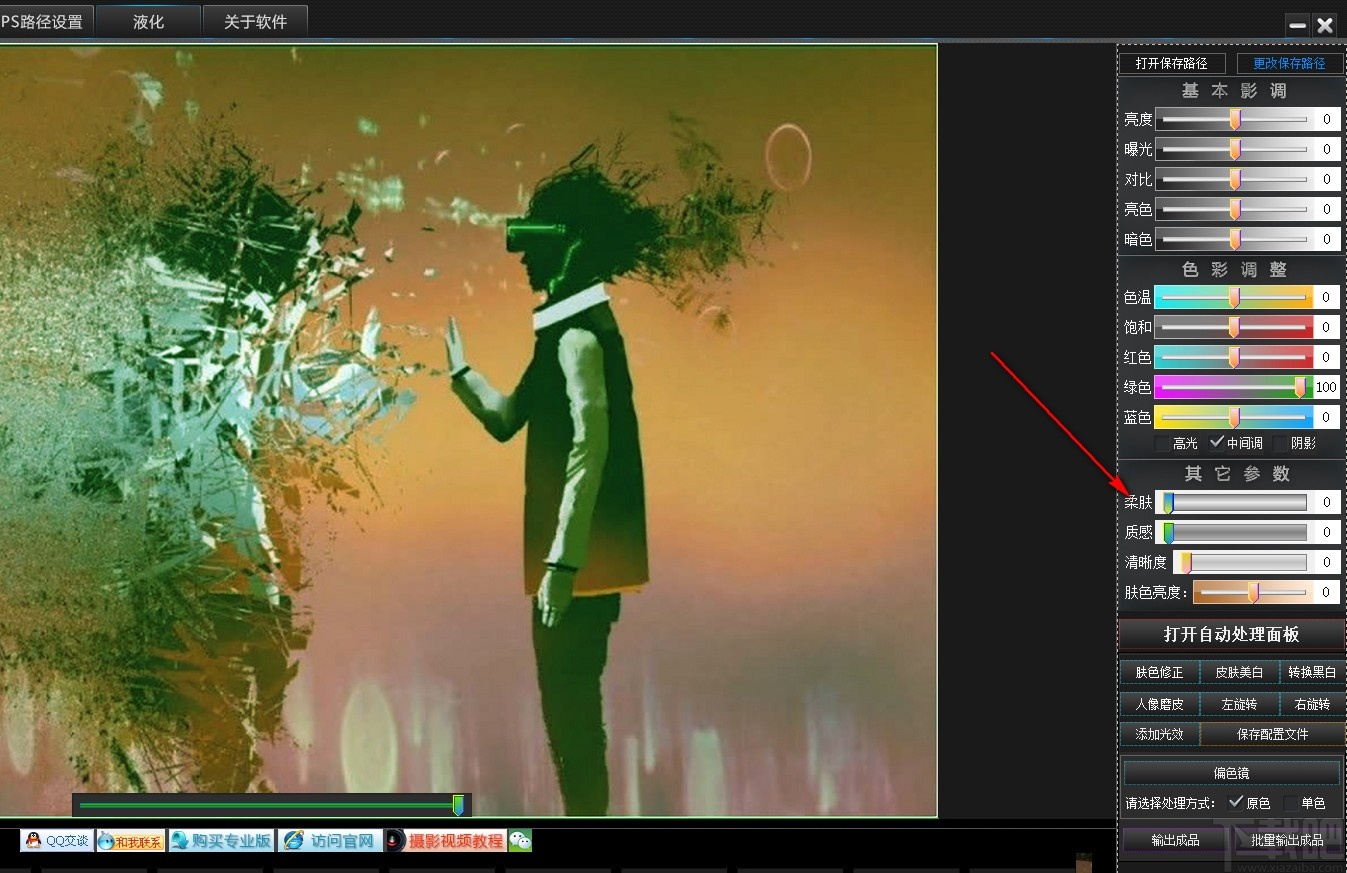
Task: Enable the 高光 highlights checkbox
Action: click(1161, 443)
